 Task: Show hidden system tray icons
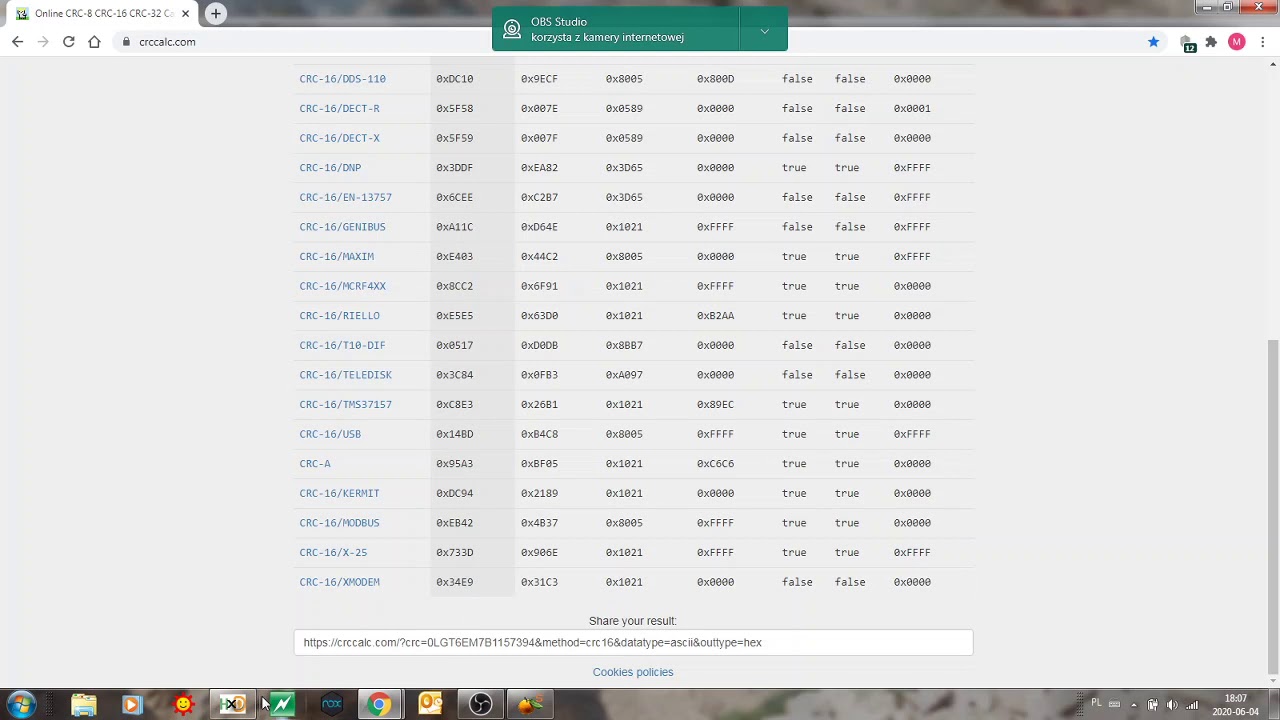[1133, 705]
